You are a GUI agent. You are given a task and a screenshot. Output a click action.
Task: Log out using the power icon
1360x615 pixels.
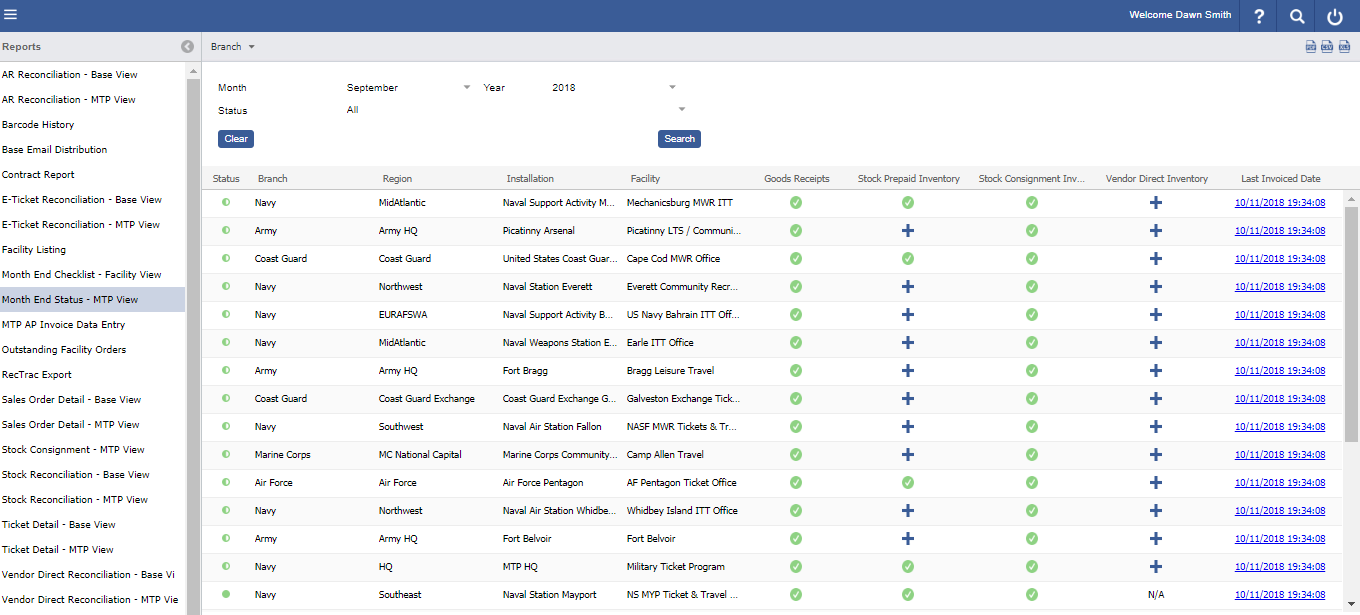pos(1335,16)
